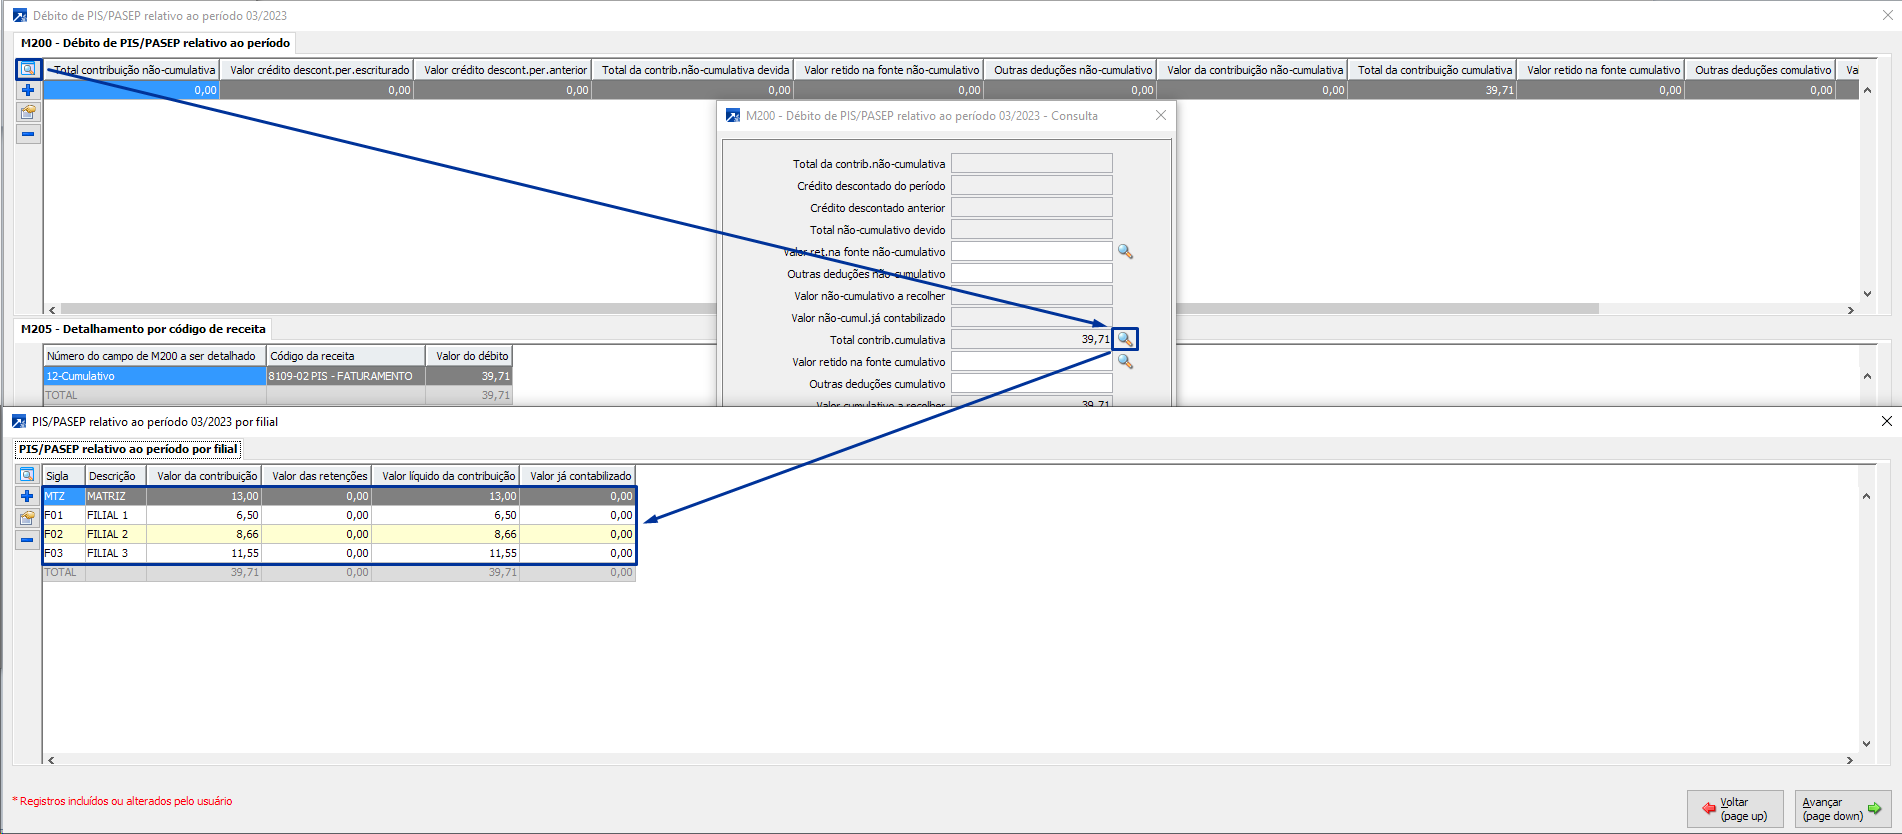
Task: Close the PIS/PASEP por filial window
Action: click(x=1887, y=421)
